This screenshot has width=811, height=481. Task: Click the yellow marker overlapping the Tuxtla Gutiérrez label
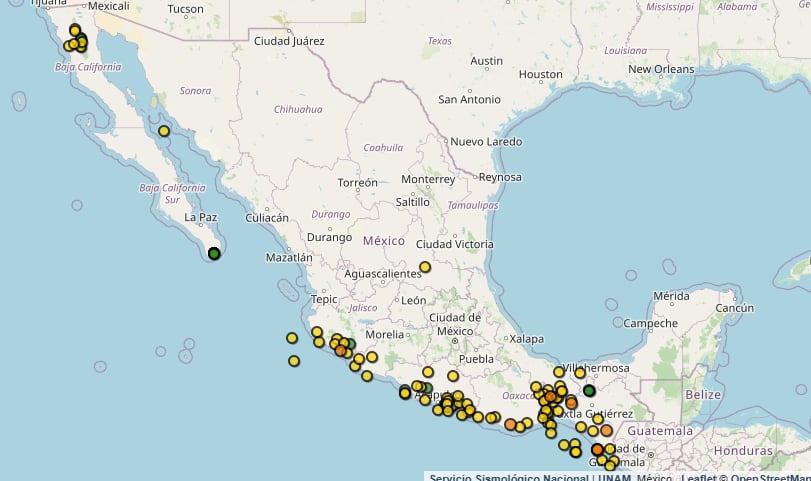point(598,418)
